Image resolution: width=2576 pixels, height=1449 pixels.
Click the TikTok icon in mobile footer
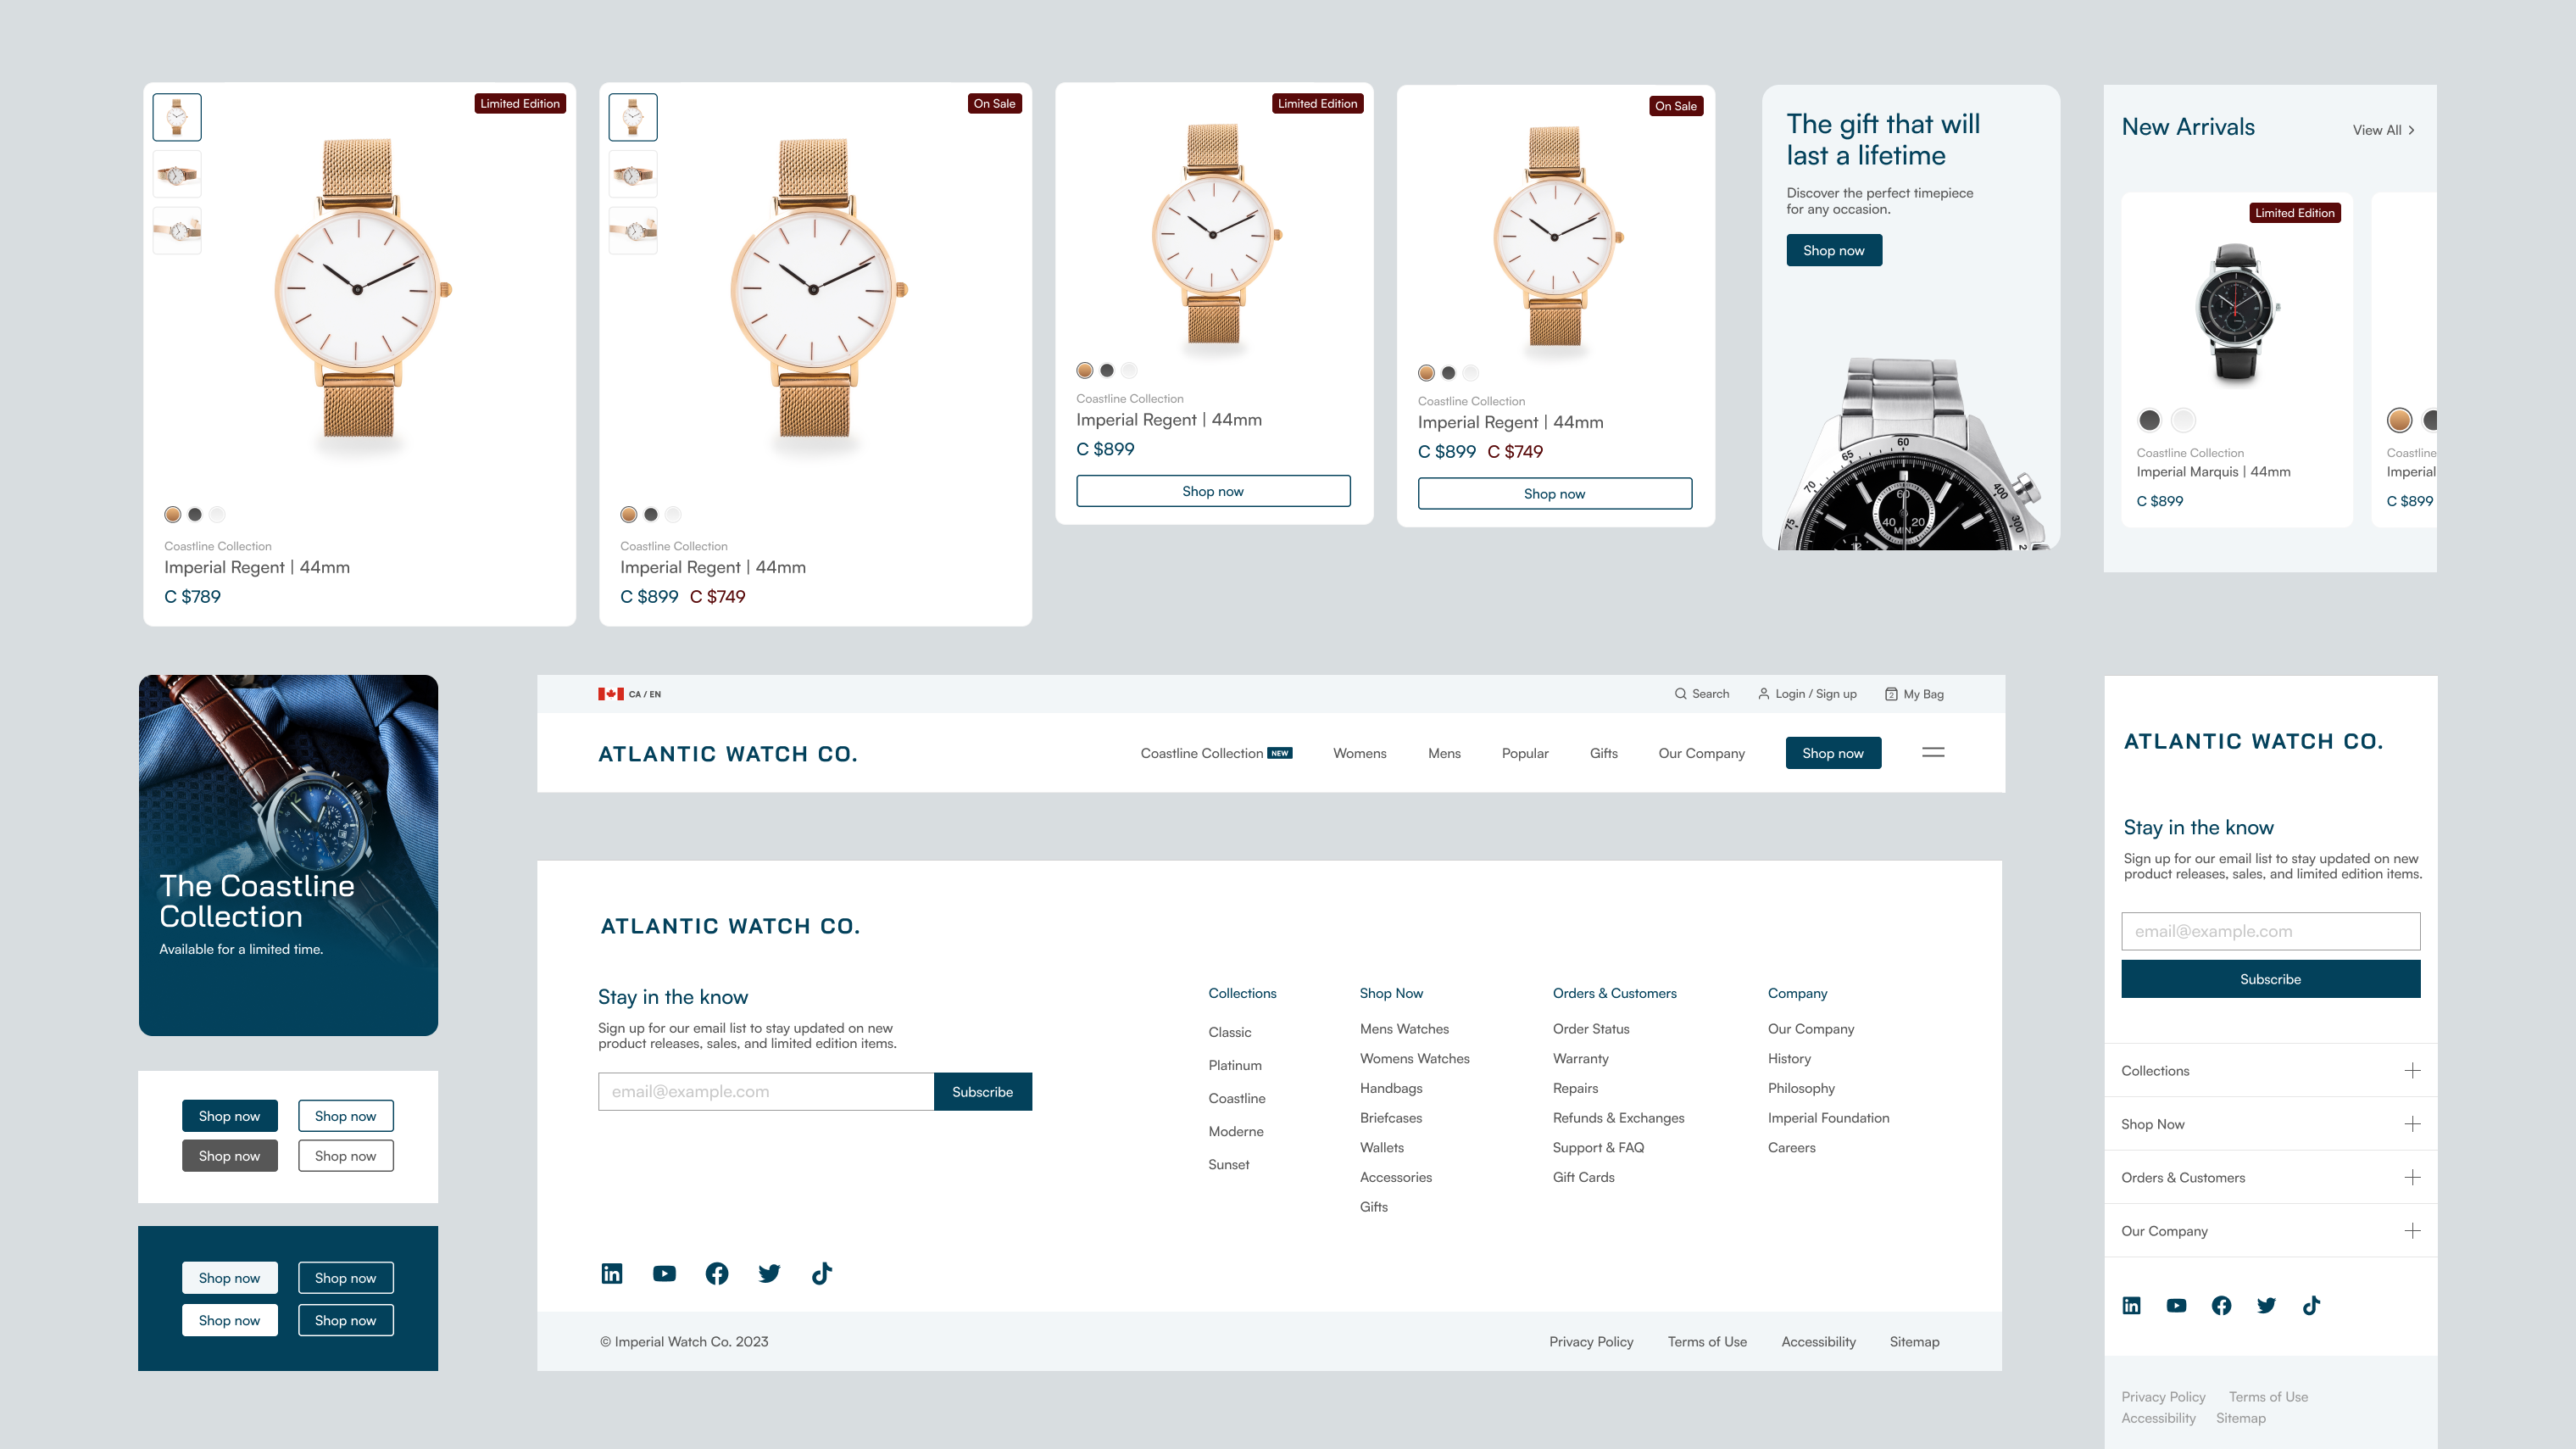(x=2311, y=1305)
